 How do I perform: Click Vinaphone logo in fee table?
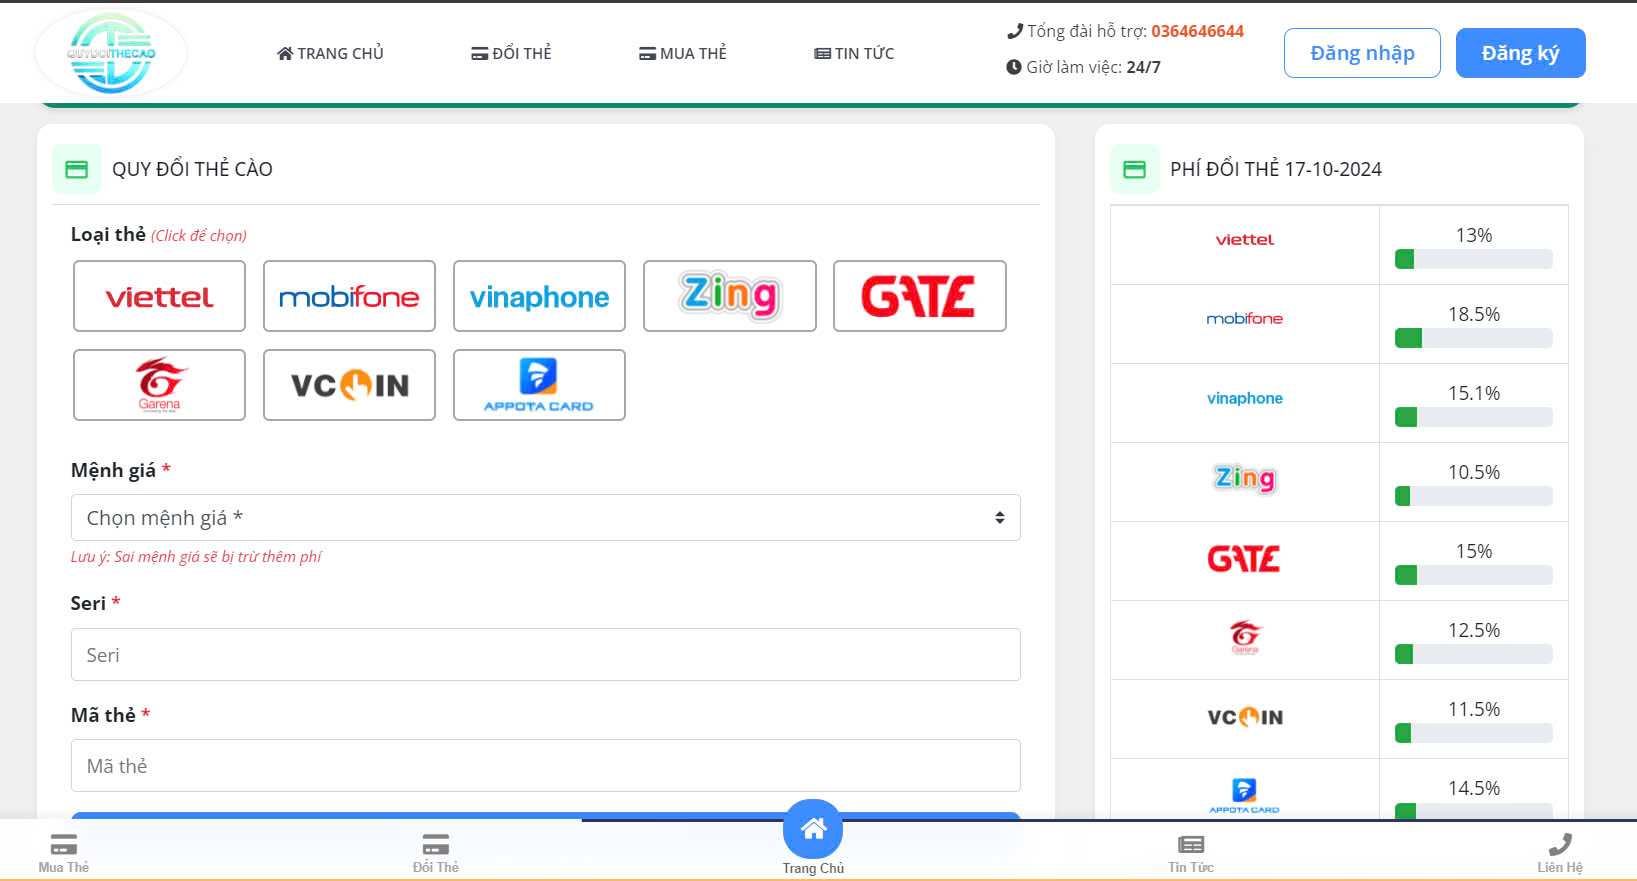click(1245, 398)
